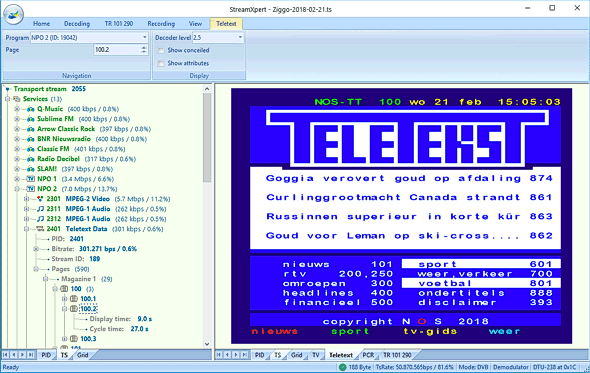Open the Program NPO 2 dropdown
590x373 pixels.
click(x=144, y=38)
